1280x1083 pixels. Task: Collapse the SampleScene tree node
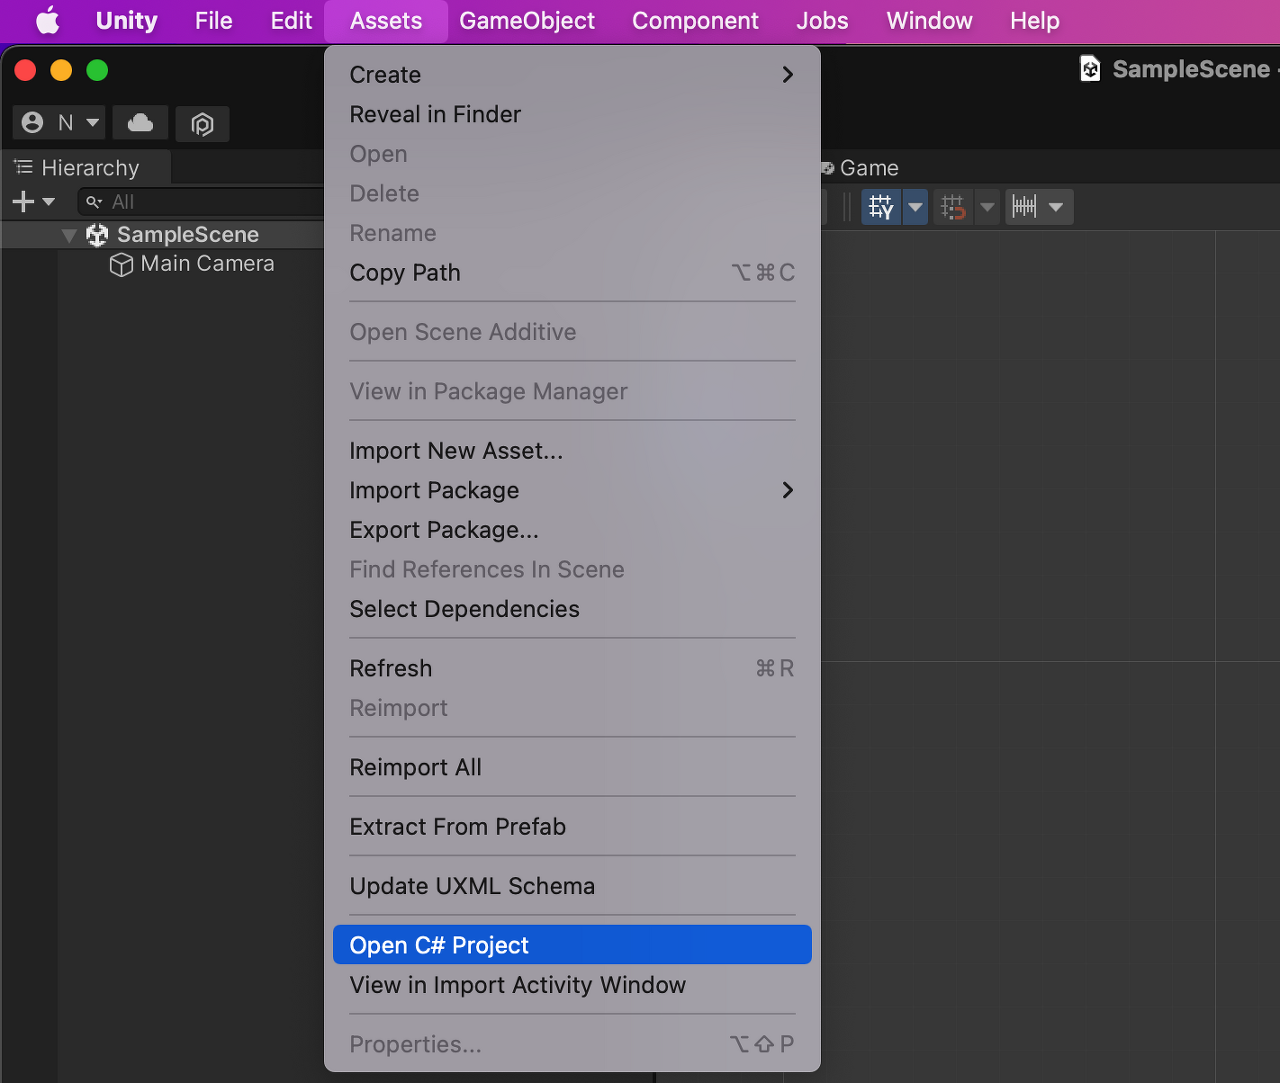69,235
